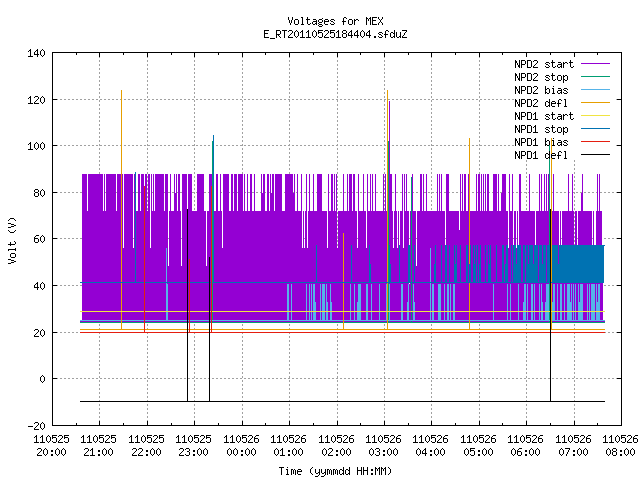Click the y-axis tick value 20
Screen dimensions: 640x480
point(39,333)
